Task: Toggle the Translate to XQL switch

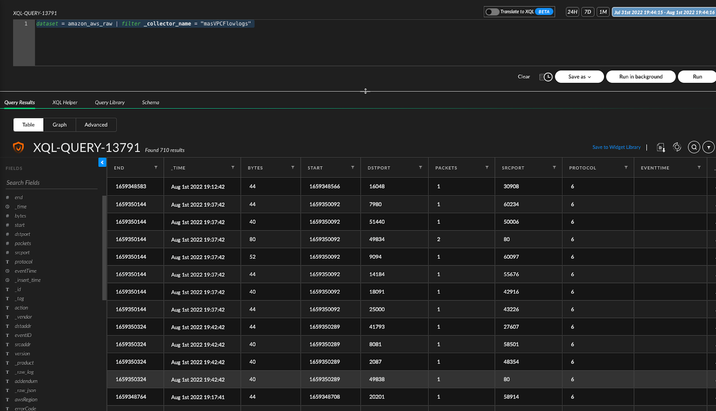Action: tap(492, 12)
